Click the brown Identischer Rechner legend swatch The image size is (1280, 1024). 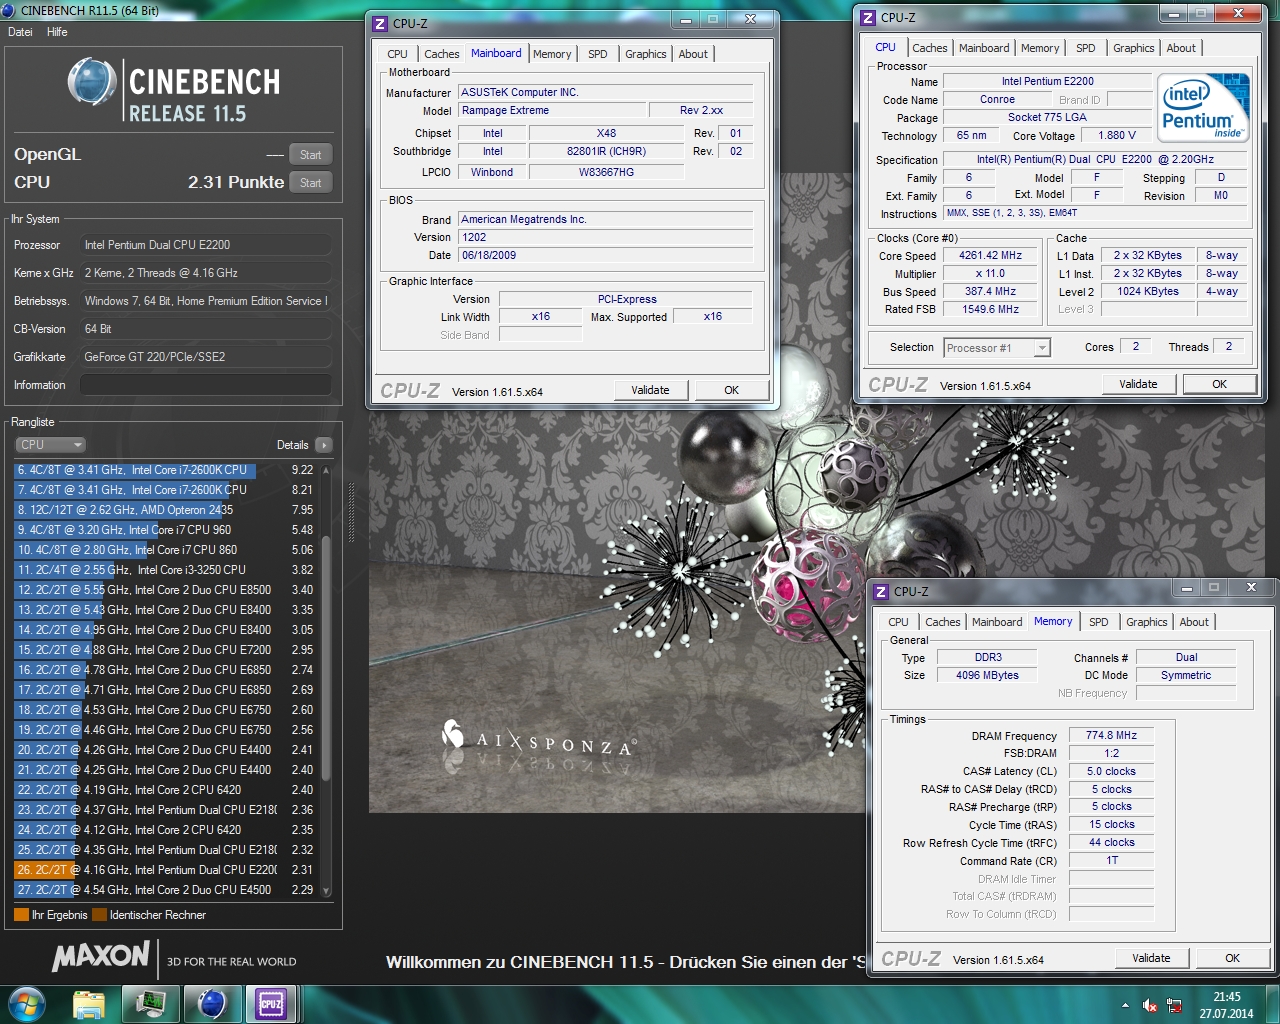[x=99, y=915]
